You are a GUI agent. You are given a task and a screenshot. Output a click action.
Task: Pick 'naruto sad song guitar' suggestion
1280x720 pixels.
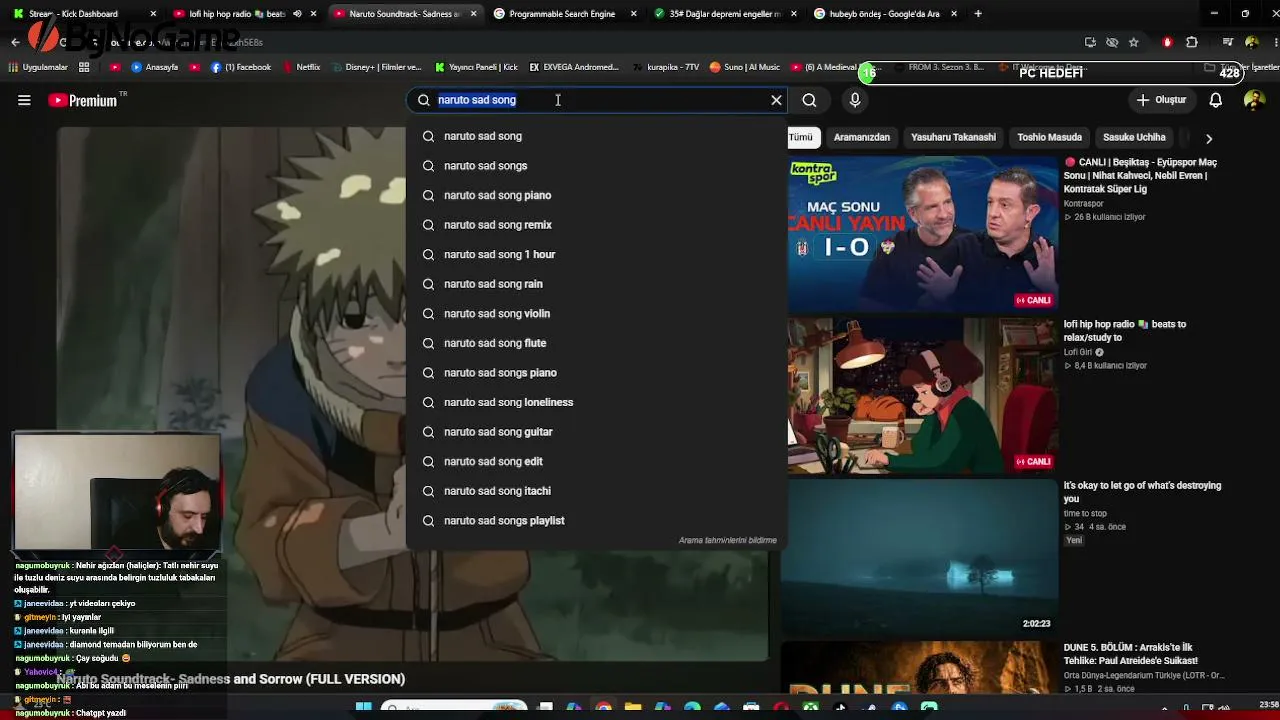(x=596, y=432)
